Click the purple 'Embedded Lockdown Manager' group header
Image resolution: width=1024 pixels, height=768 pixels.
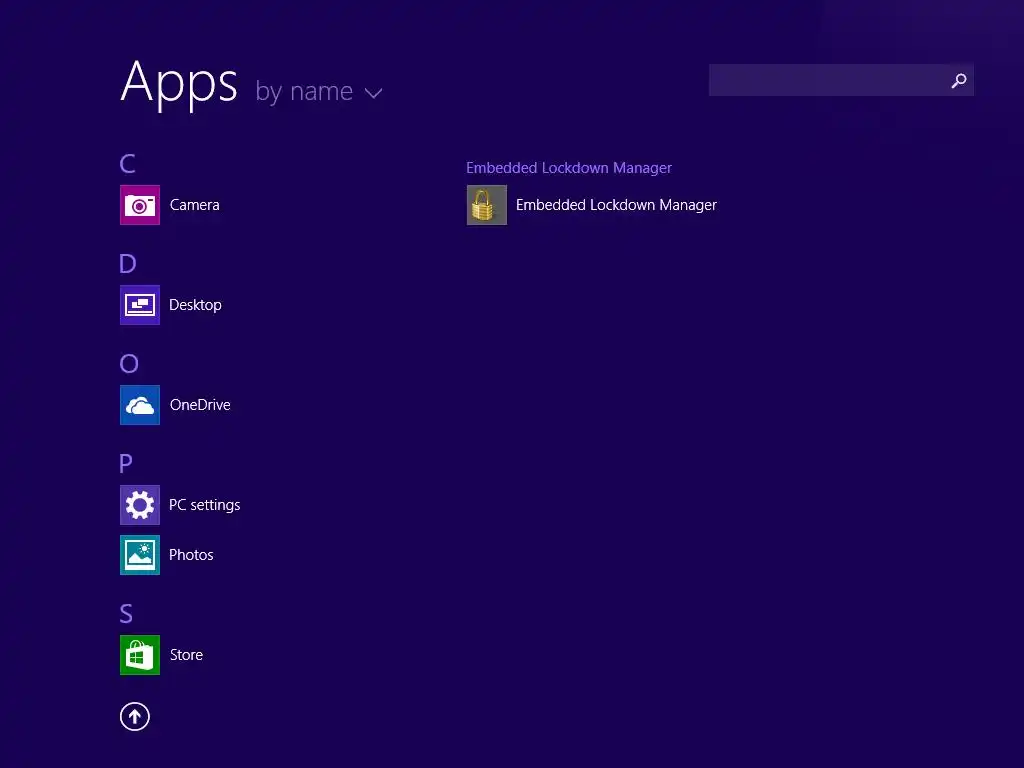click(569, 168)
